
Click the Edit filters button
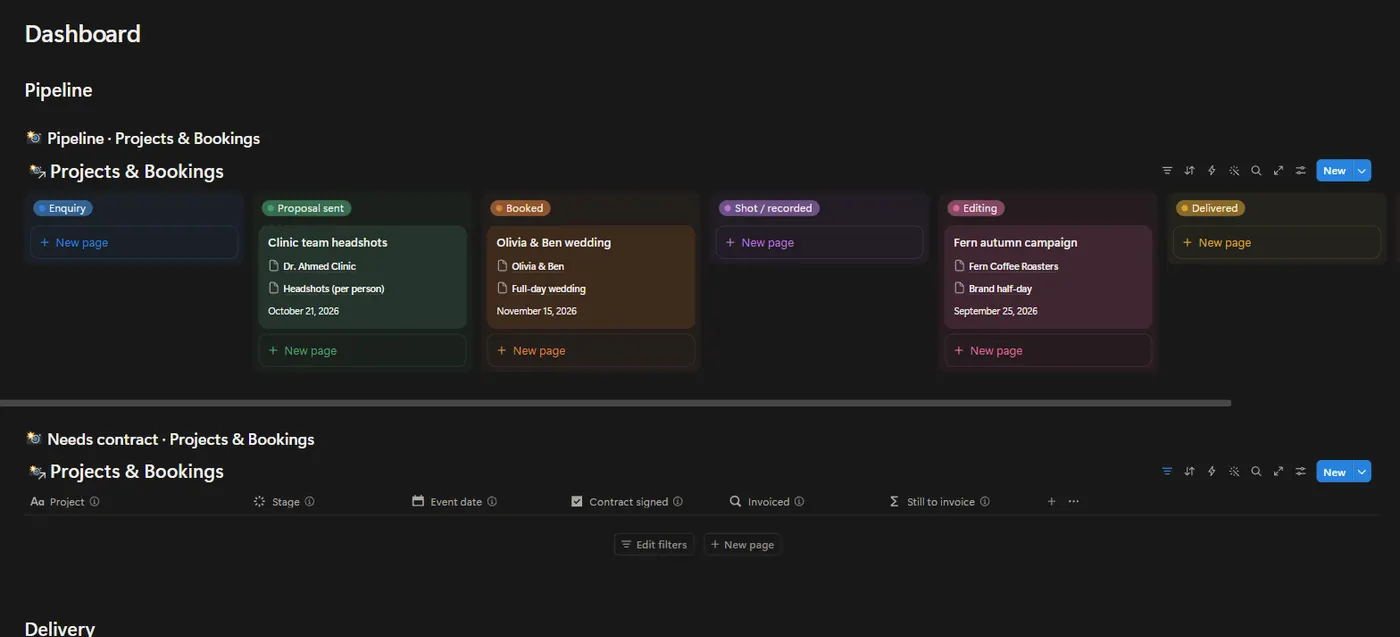point(654,544)
